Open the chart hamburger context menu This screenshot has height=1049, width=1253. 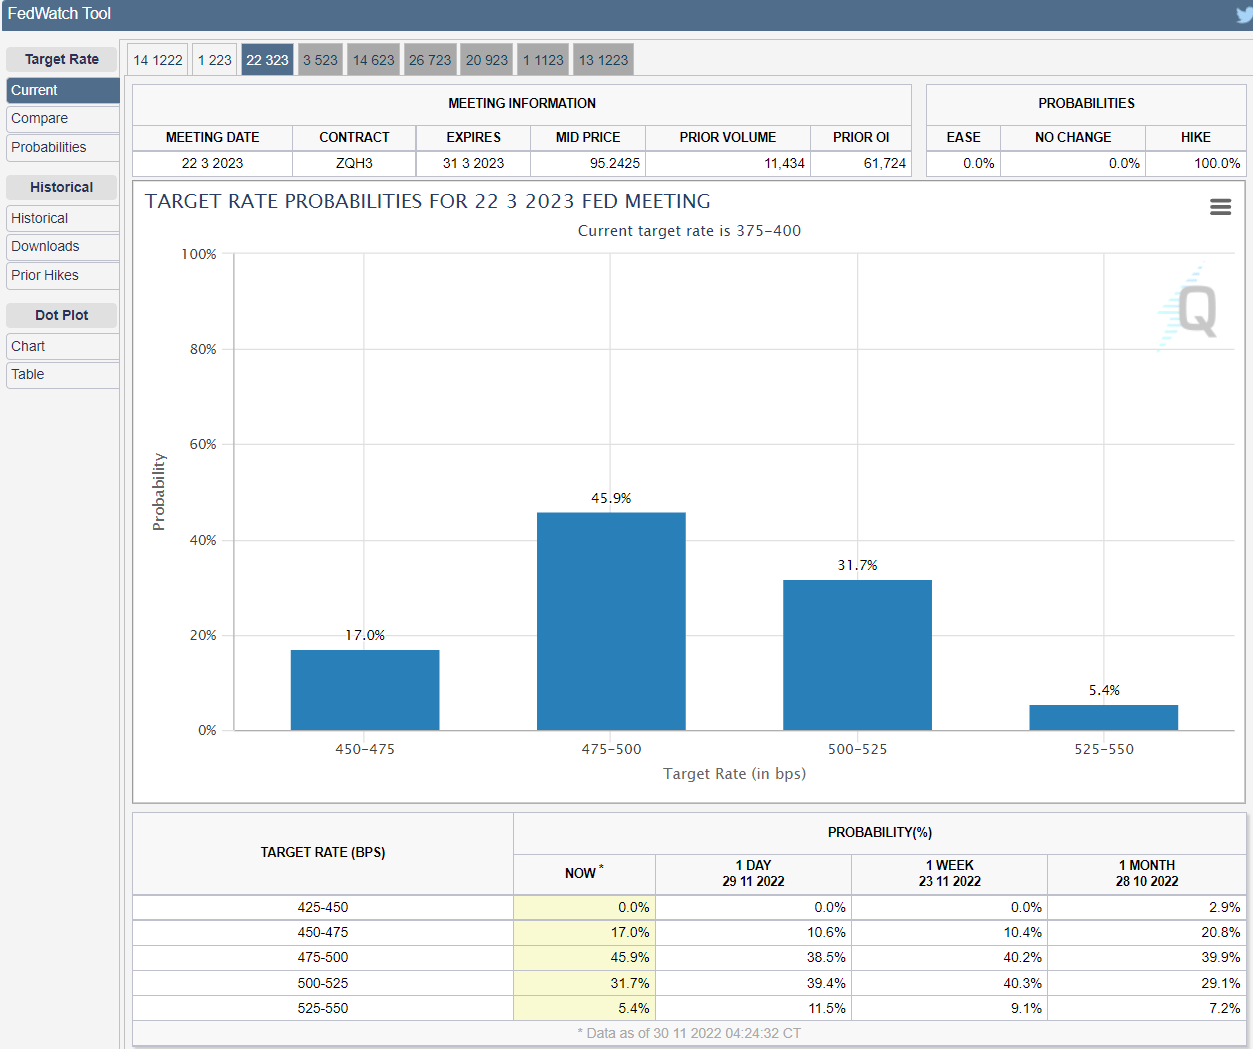tap(1220, 207)
